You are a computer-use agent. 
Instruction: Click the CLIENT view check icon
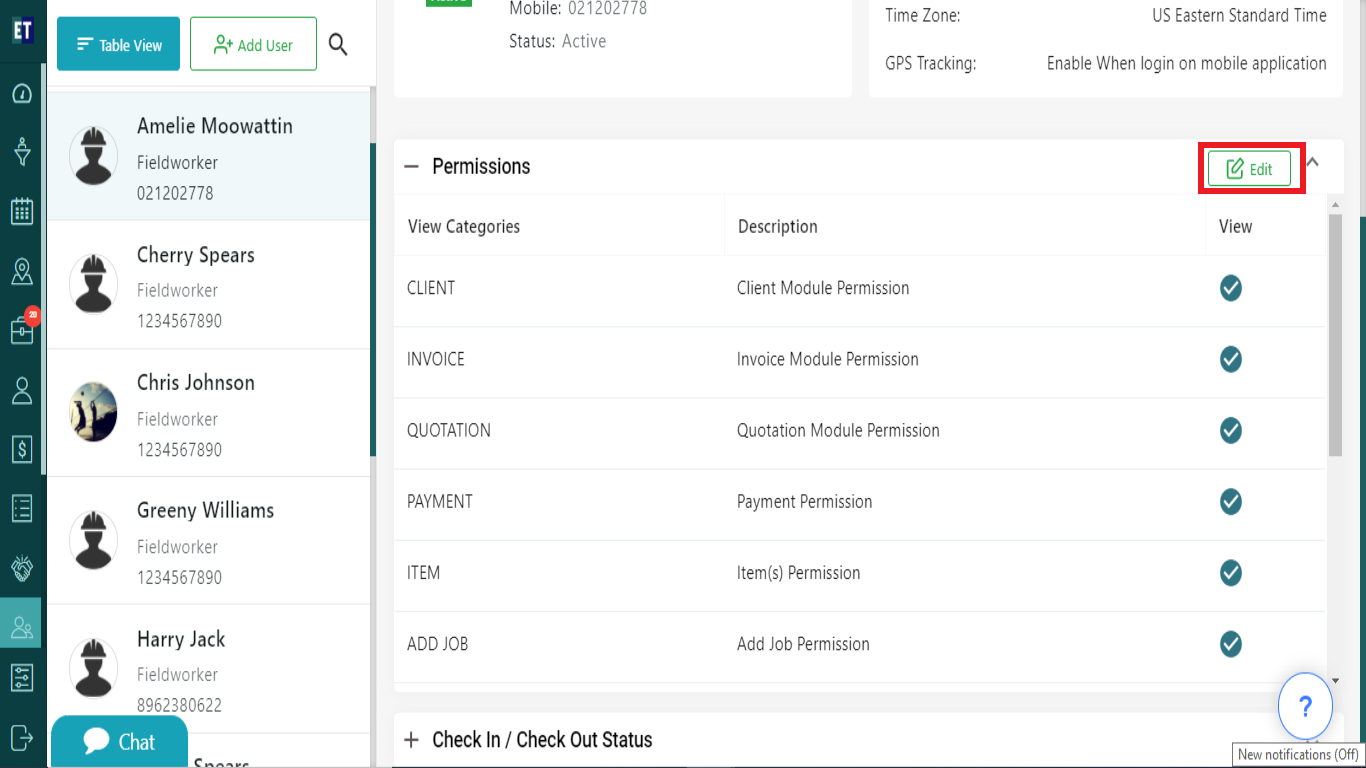point(1231,288)
